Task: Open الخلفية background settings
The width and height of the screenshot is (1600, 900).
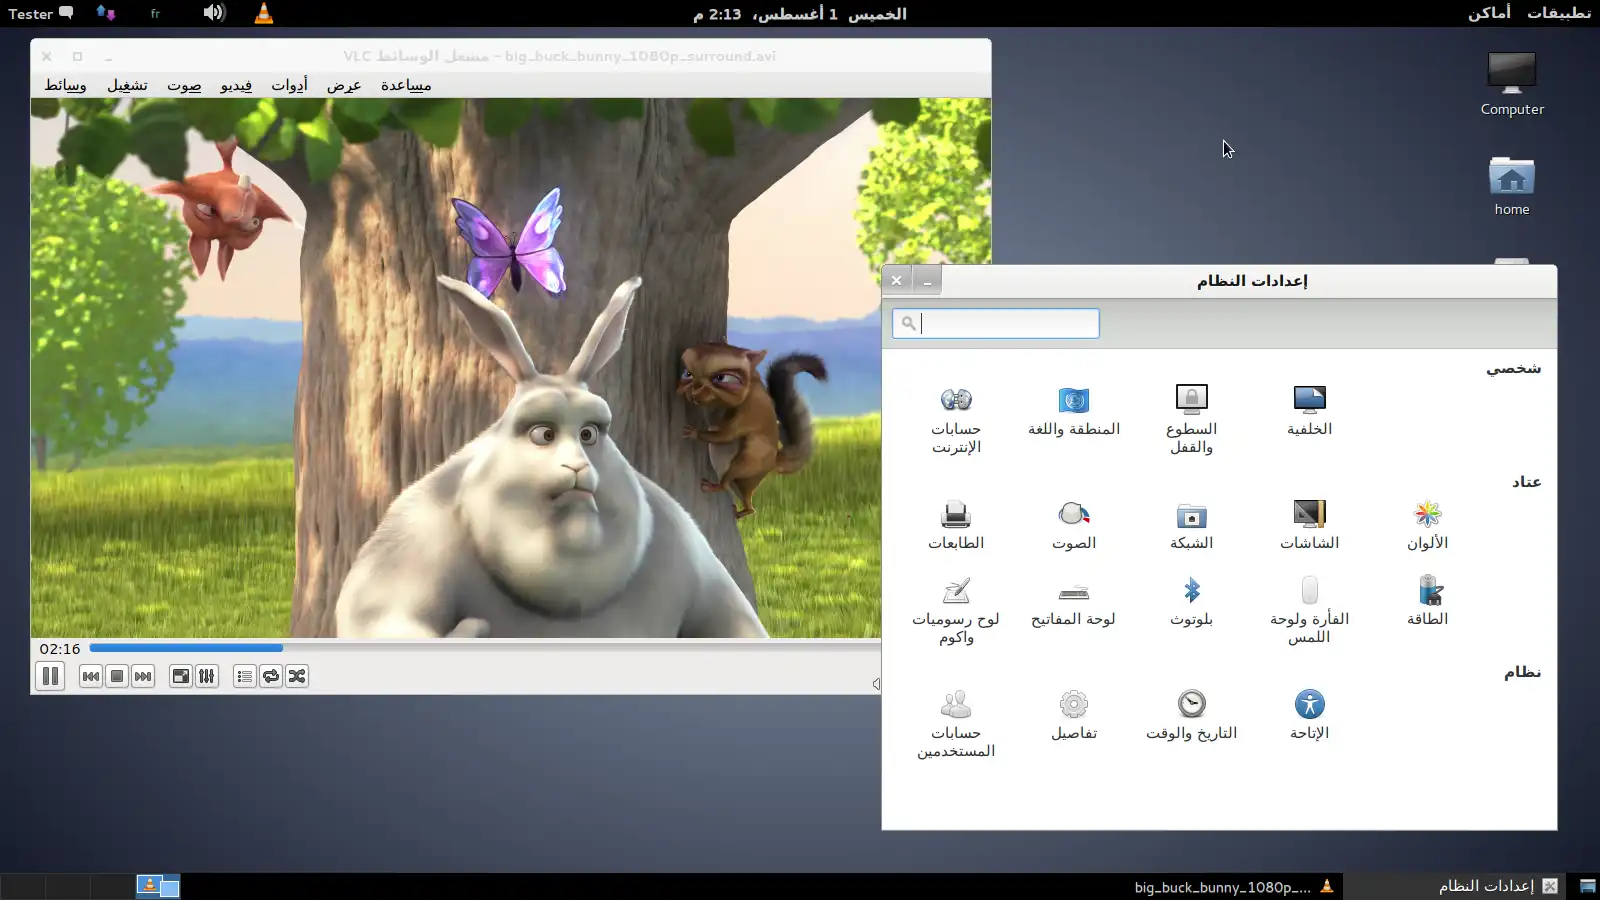Action: [x=1309, y=411]
